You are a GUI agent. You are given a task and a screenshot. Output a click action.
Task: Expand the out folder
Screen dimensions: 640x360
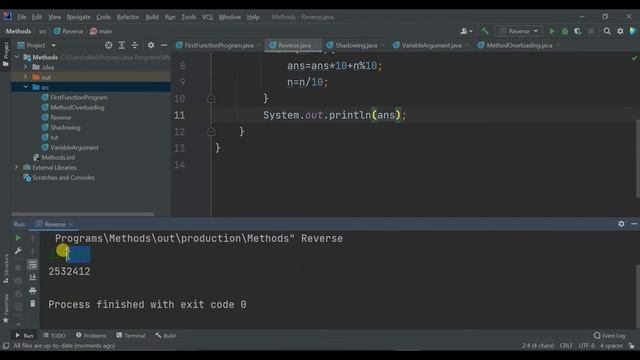[26, 77]
